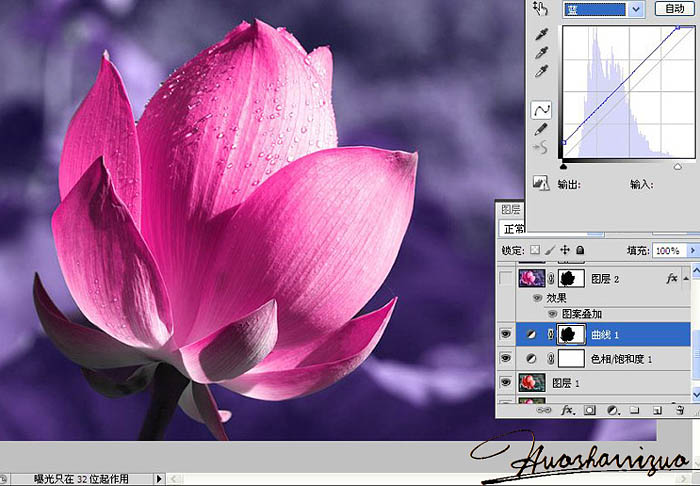
Task: Collapse effects list on 图层 2
Action: (688, 278)
